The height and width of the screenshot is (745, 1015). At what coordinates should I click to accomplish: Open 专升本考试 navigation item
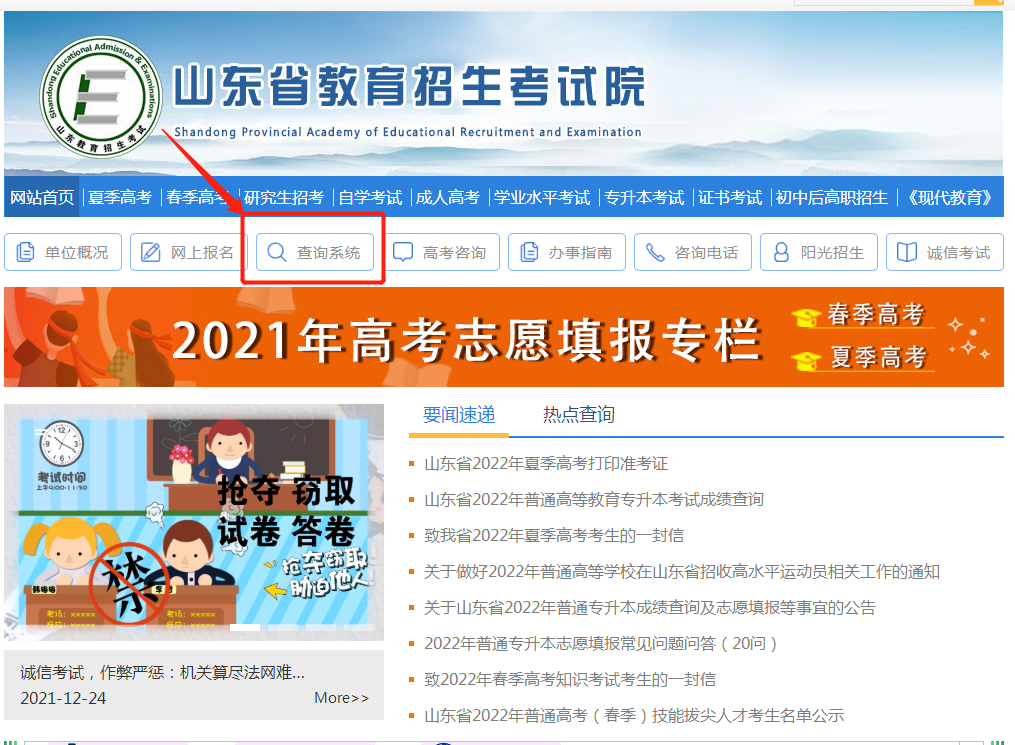pos(643,197)
